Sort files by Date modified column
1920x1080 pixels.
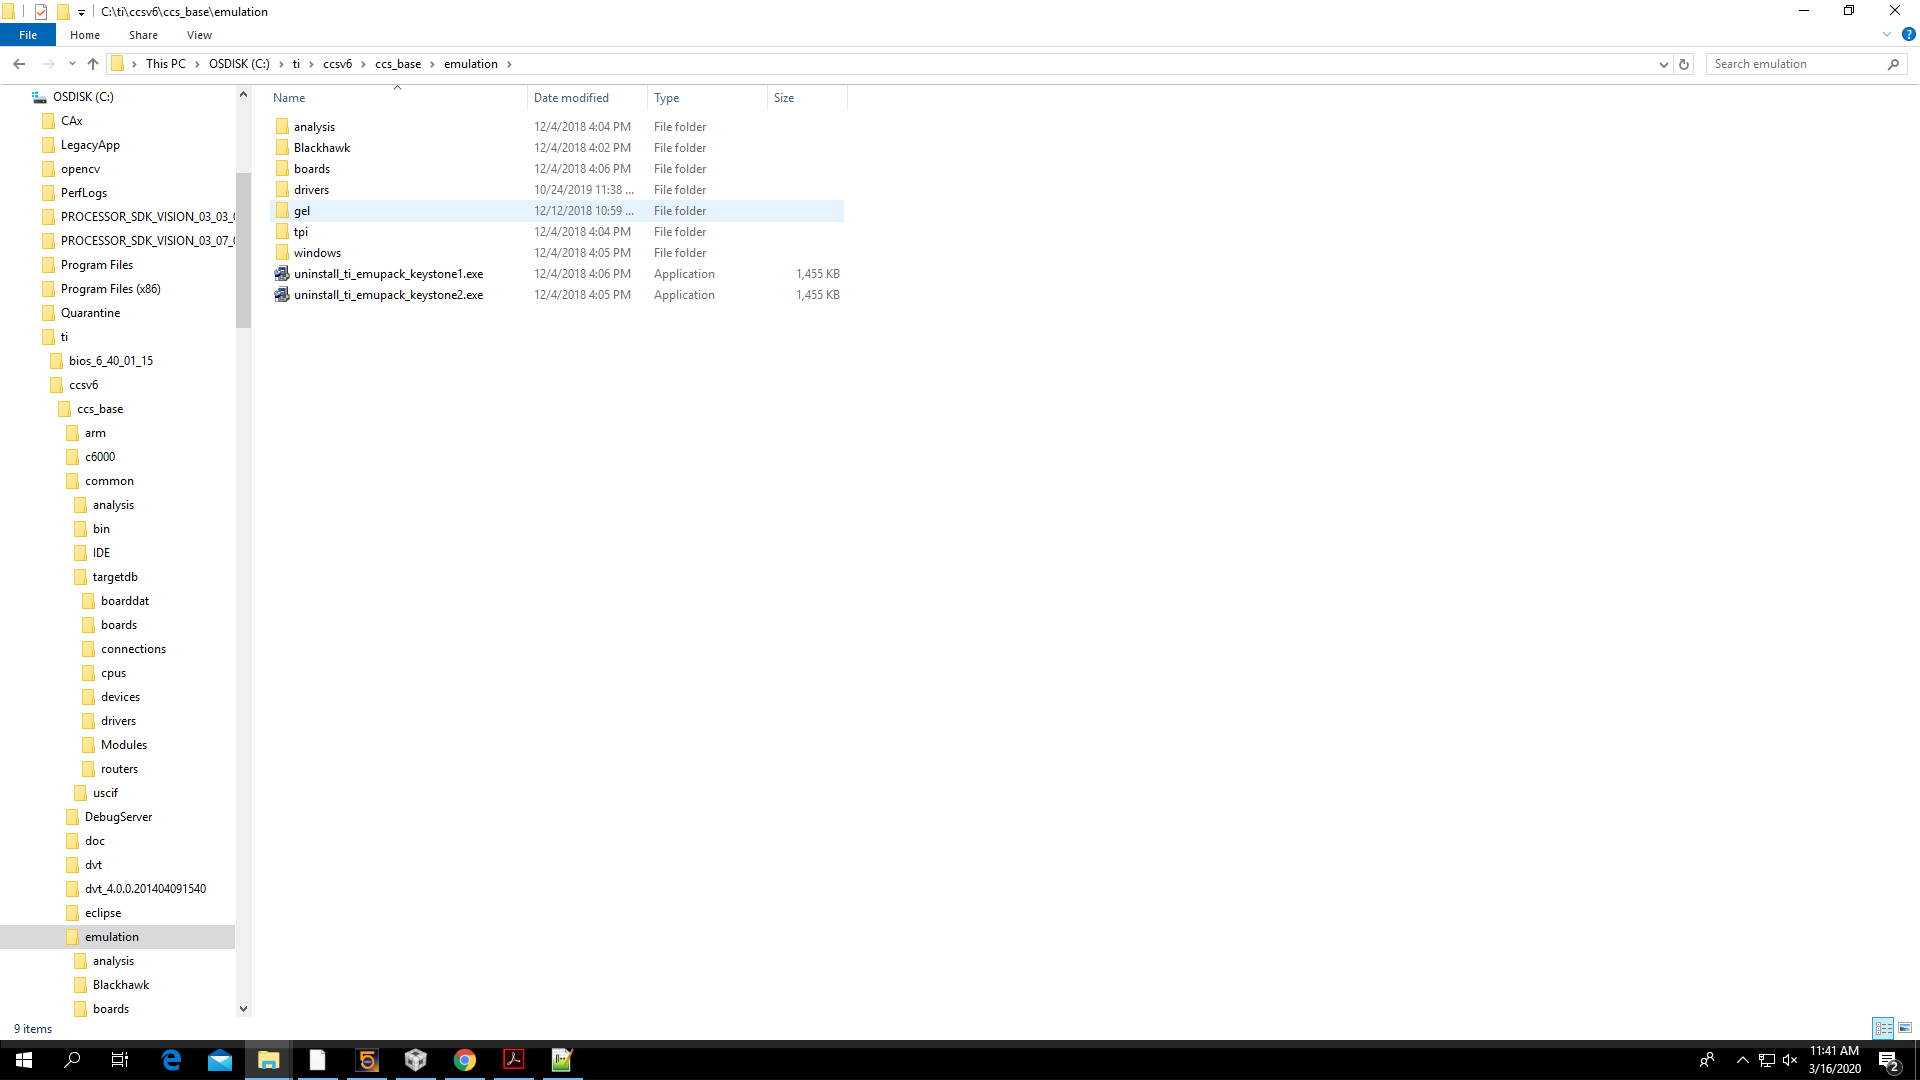571,98
